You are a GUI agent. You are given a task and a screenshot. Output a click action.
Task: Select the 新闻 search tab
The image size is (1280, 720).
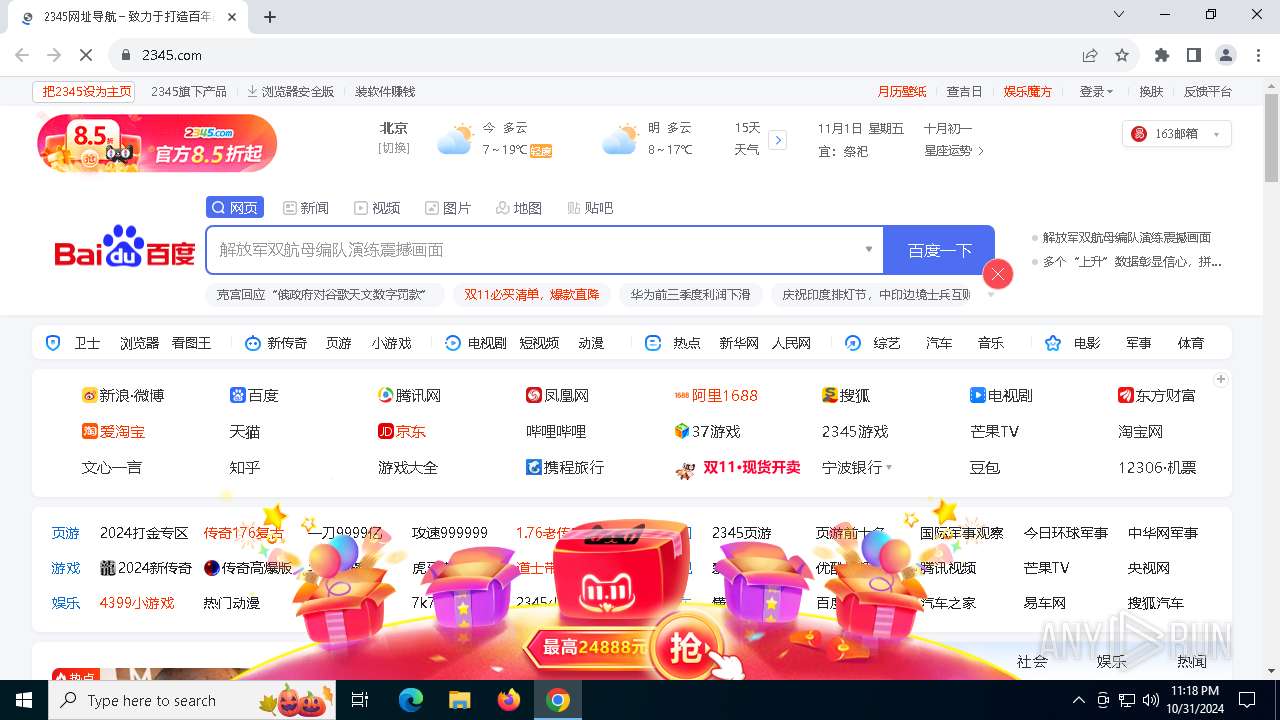306,207
